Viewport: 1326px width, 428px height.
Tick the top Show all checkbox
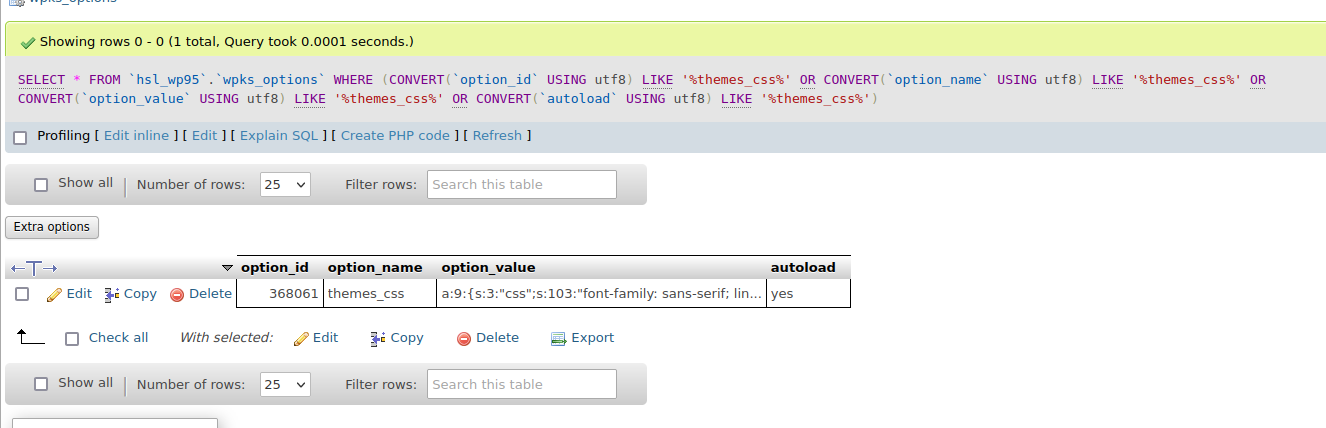pos(41,185)
